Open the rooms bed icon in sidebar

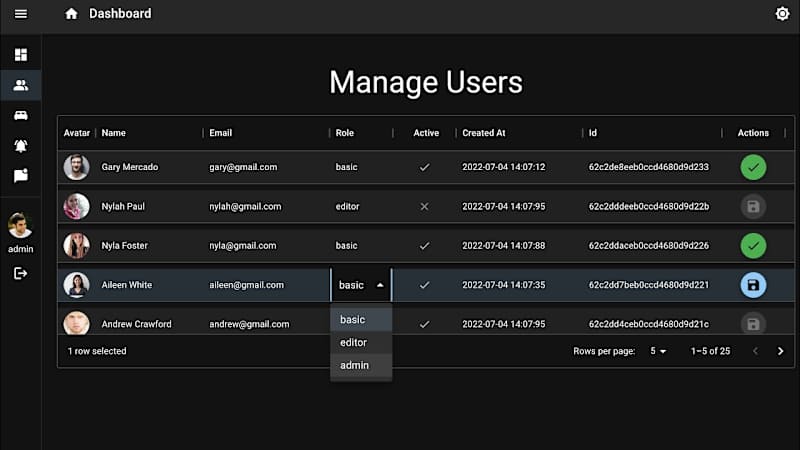(x=21, y=115)
